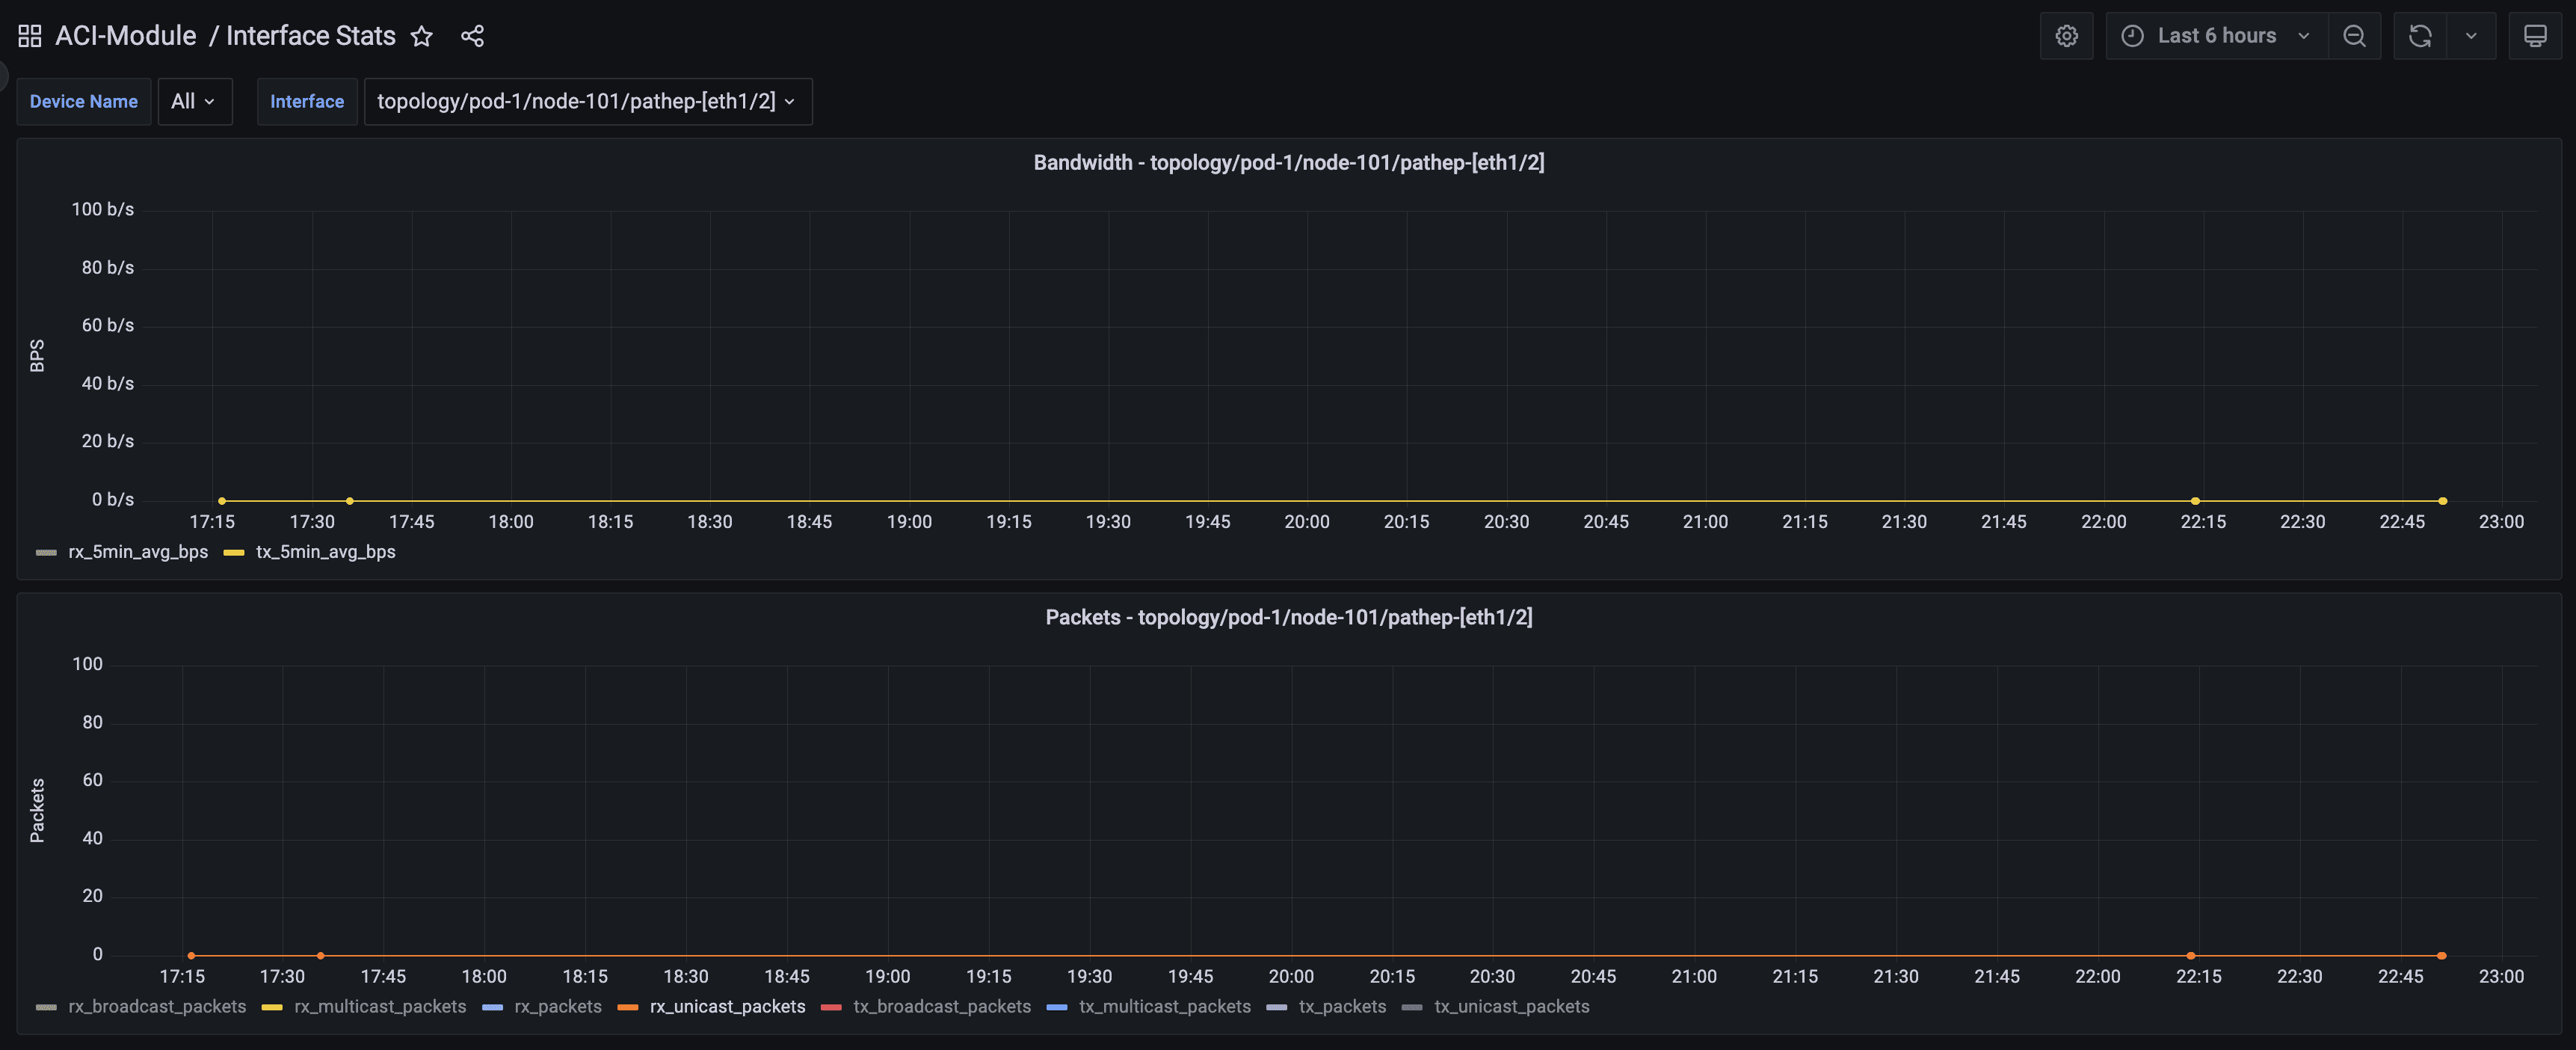2576x1050 pixels.
Task: Click the tx_broadcast_packets color swatch
Action: (x=830, y=1007)
